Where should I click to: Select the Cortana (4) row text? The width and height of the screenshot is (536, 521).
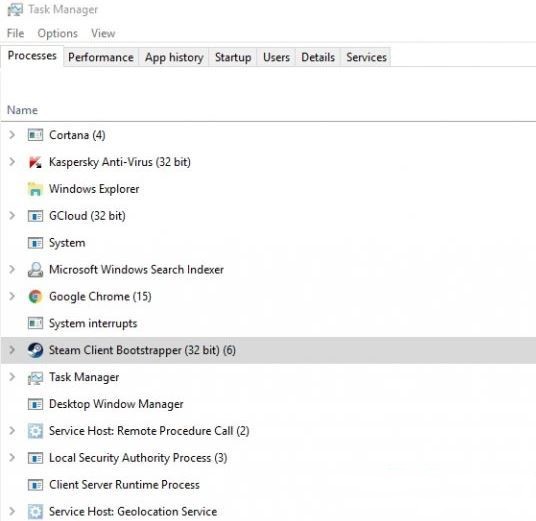click(x=77, y=135)
